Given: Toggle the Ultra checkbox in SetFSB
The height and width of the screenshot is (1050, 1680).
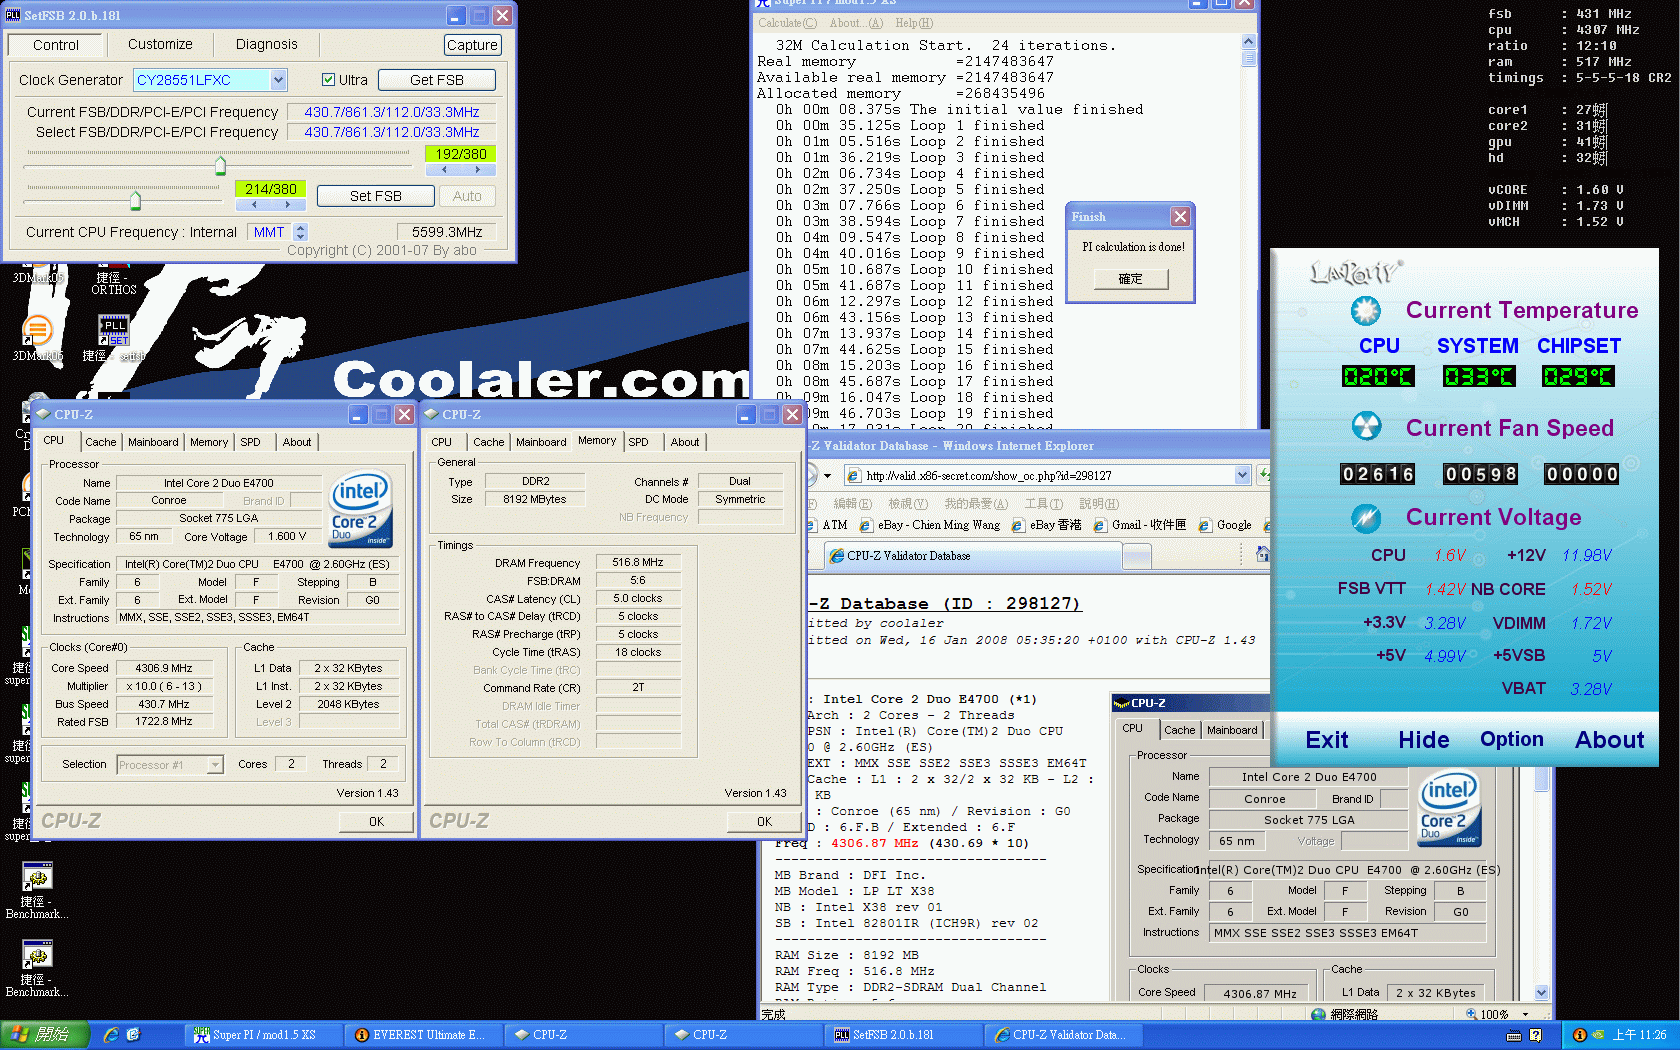Looking at the screenshot, I should [328, 80].
